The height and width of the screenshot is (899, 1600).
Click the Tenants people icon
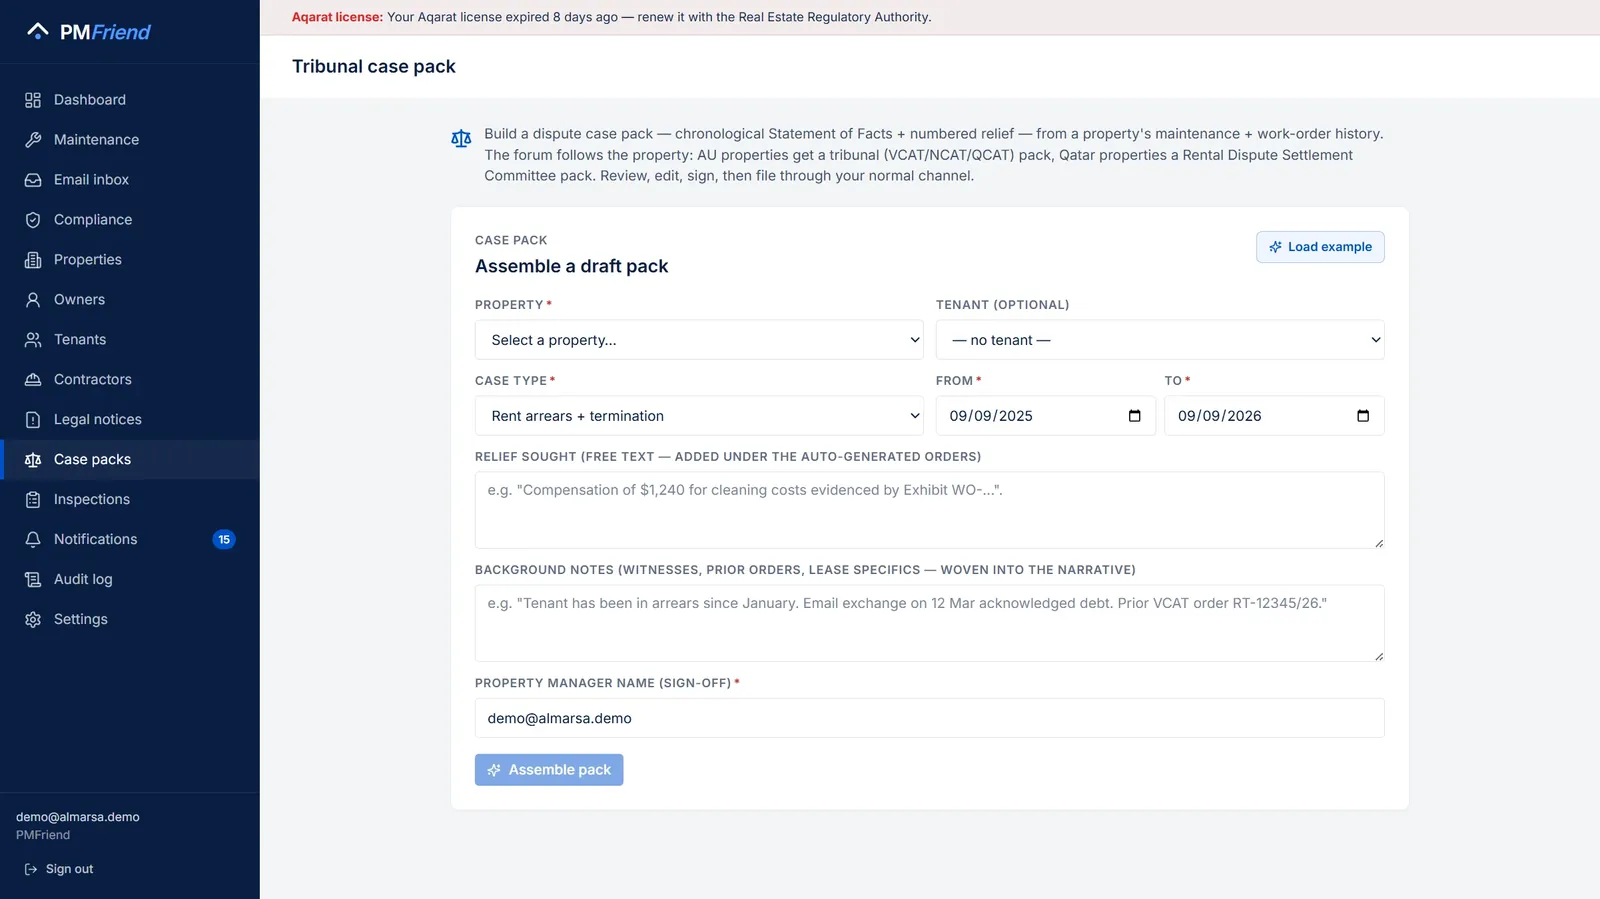click(33, 340)
